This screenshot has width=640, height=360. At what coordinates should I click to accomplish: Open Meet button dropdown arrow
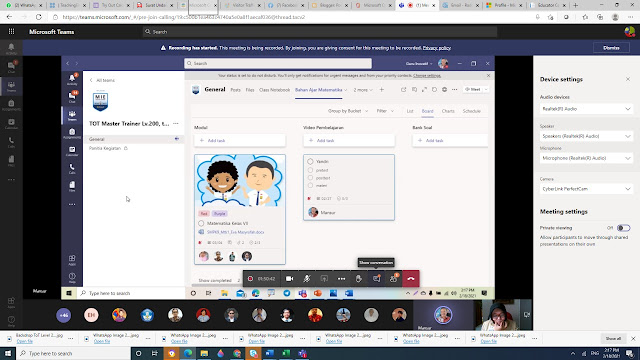pos(486,89)
